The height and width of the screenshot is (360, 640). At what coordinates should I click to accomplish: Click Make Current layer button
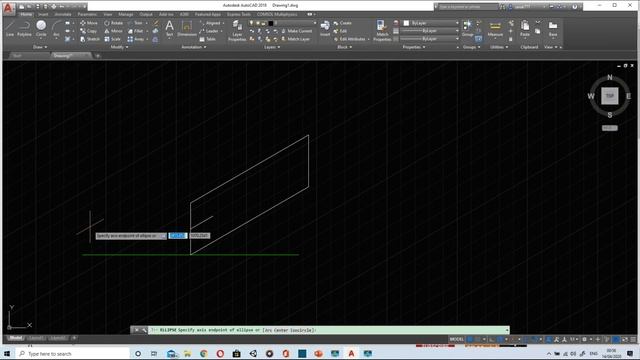pos(297,31)
